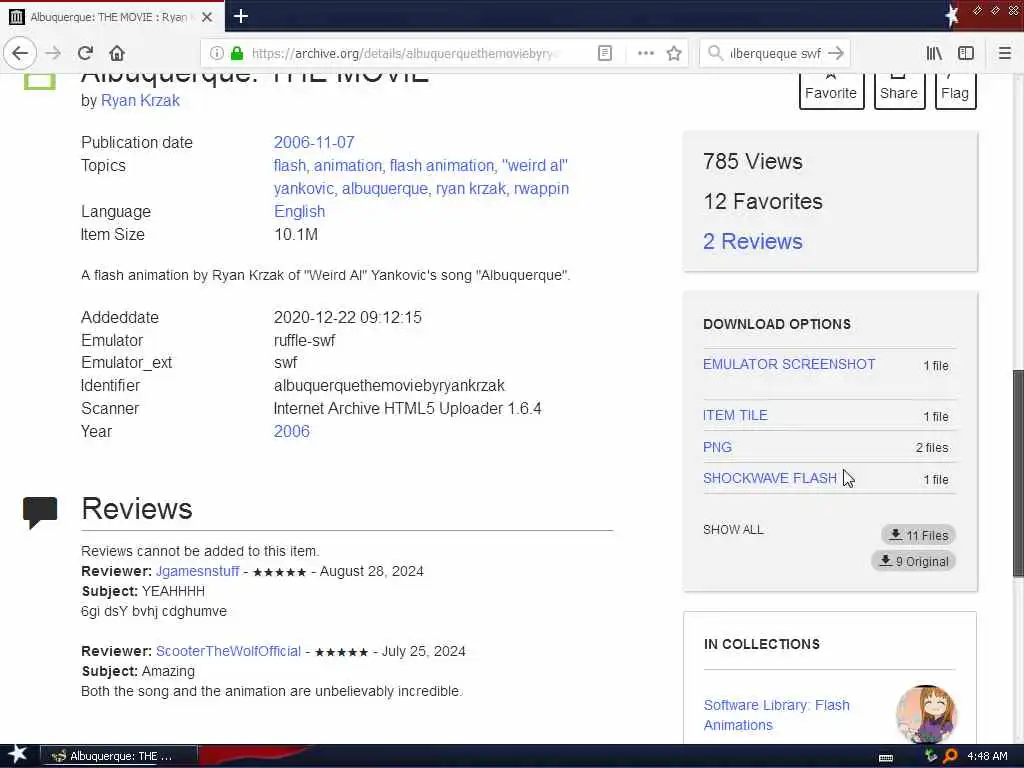Close the Albuquerque: THE MOVIE tab
The width and height of the screenshot is (1024, 768).
207,17
